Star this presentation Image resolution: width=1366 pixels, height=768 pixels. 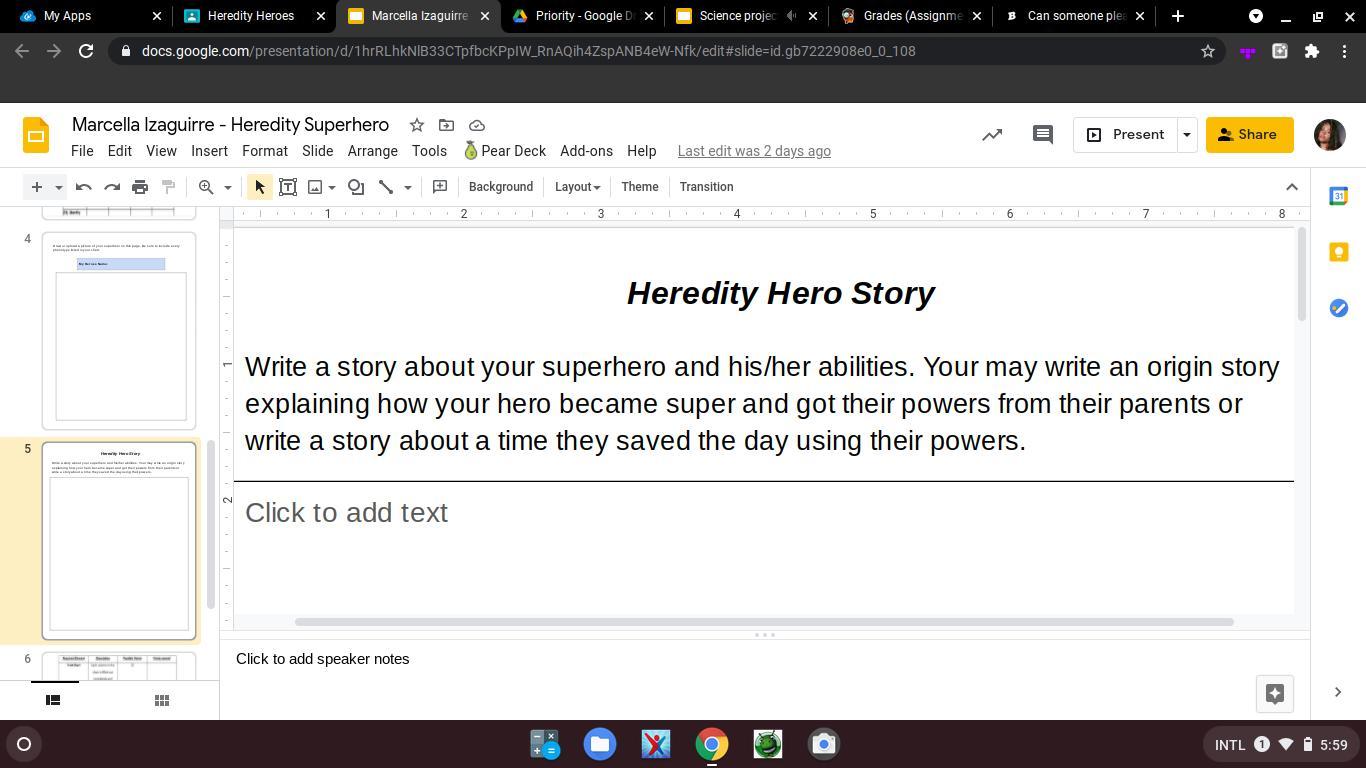point(417,125)
